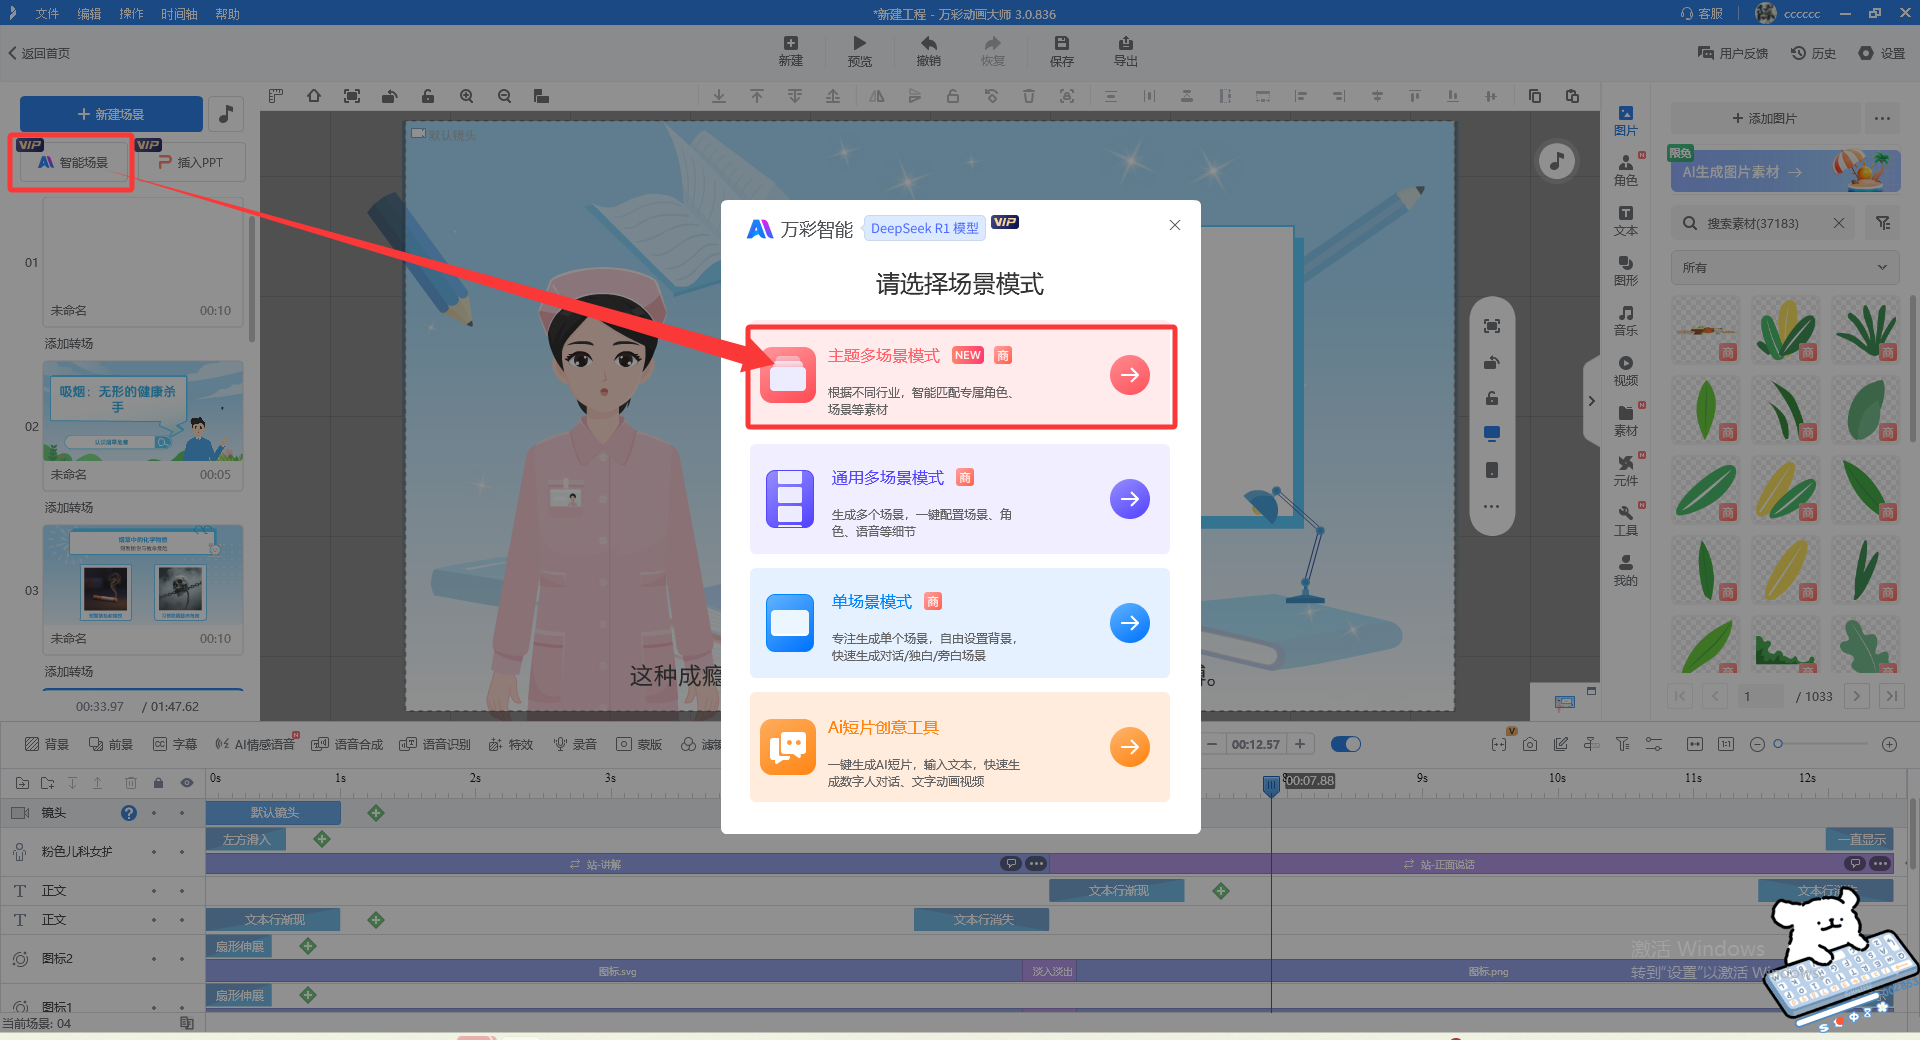Click the timeline camera snapshot icon
The height and width of the screenshot is (1040, 1920).
[x=1529, y=744]
